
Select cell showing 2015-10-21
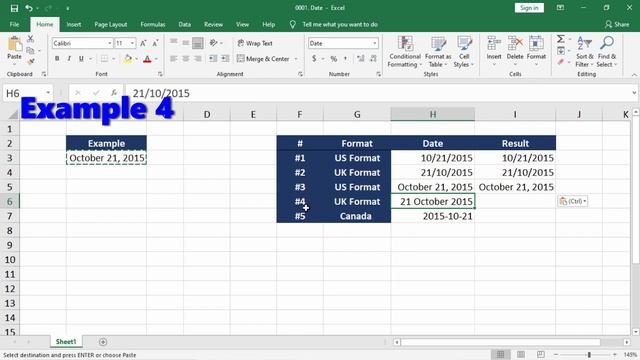tap(433, 216)
